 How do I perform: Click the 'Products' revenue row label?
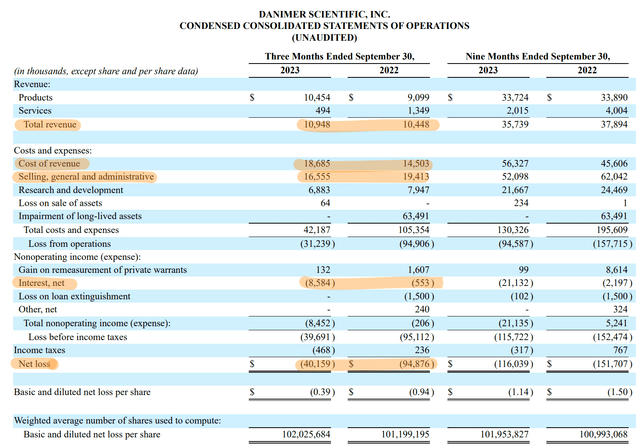tap(36, 98)
